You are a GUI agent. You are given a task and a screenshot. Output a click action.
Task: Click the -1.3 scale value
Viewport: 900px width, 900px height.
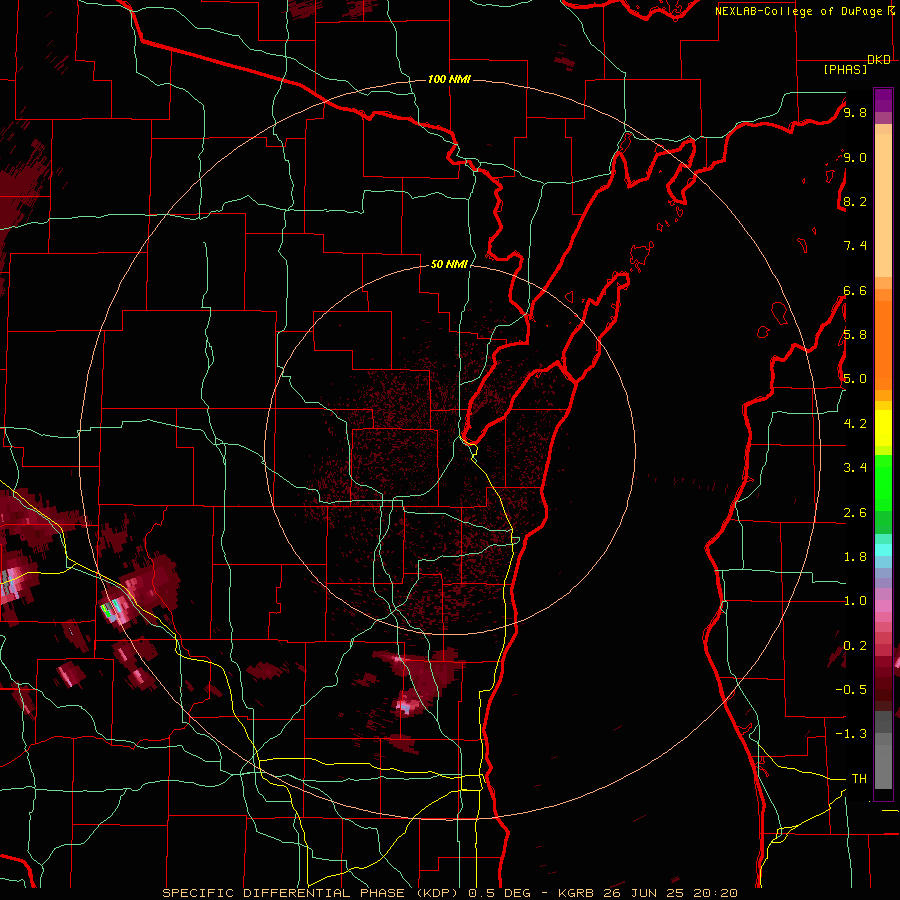click(x=851, y=735)
